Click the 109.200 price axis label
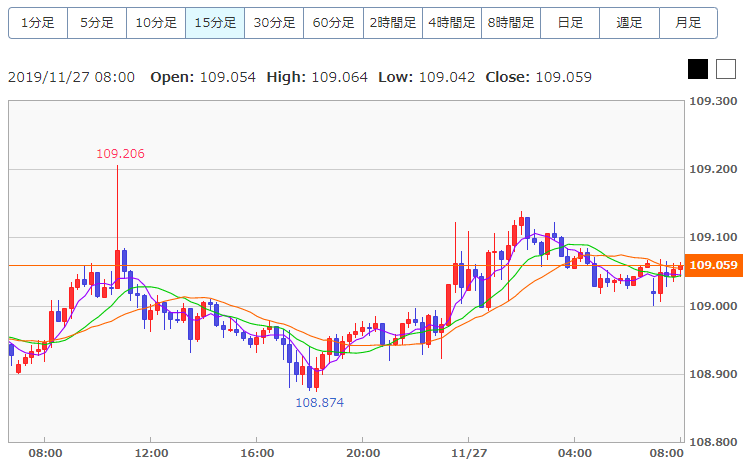746x466 pixels. coord(713,169)
